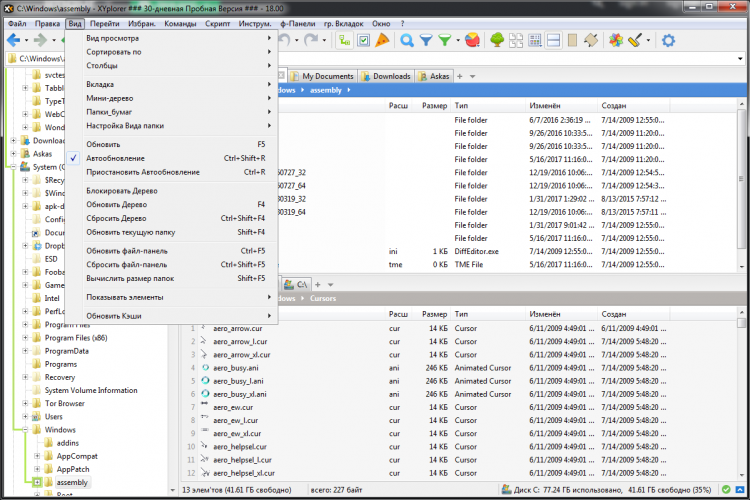Expand the Users tree node
The width and height of the screenshot is (750, 500).
pyautogui.click(x=25, y=417)
